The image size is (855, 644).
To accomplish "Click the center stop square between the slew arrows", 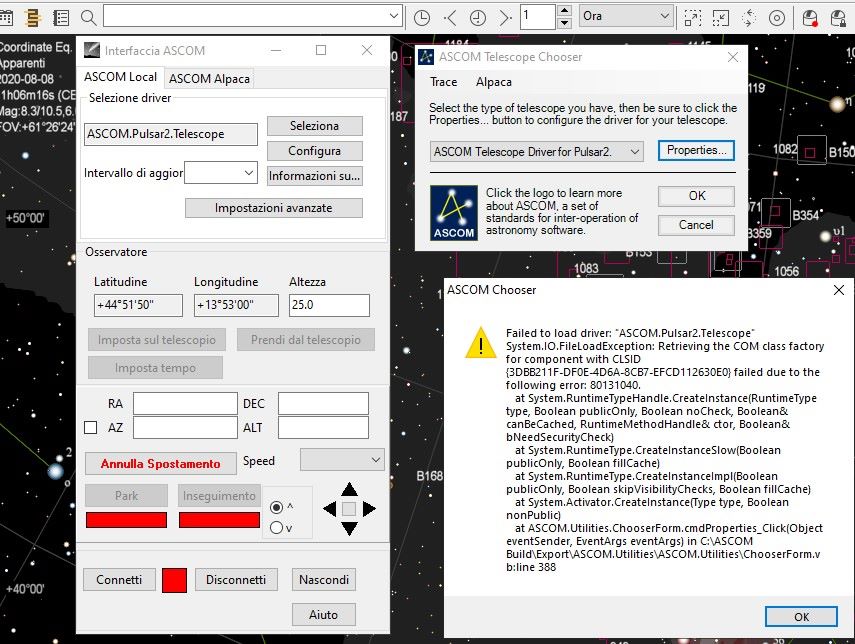I will [349, 509].
